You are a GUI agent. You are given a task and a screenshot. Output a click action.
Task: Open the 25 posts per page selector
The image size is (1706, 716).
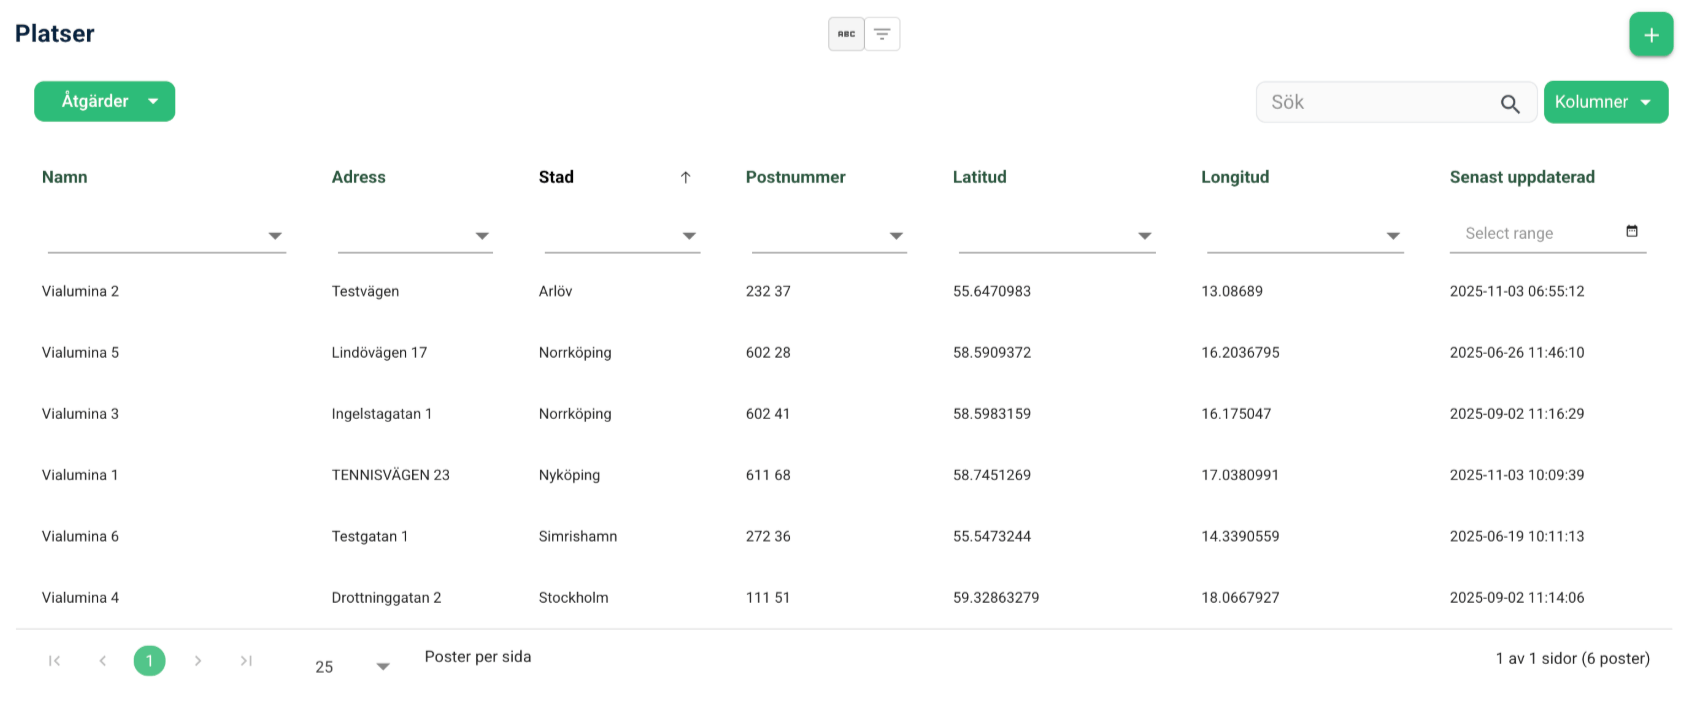point(352,666)
